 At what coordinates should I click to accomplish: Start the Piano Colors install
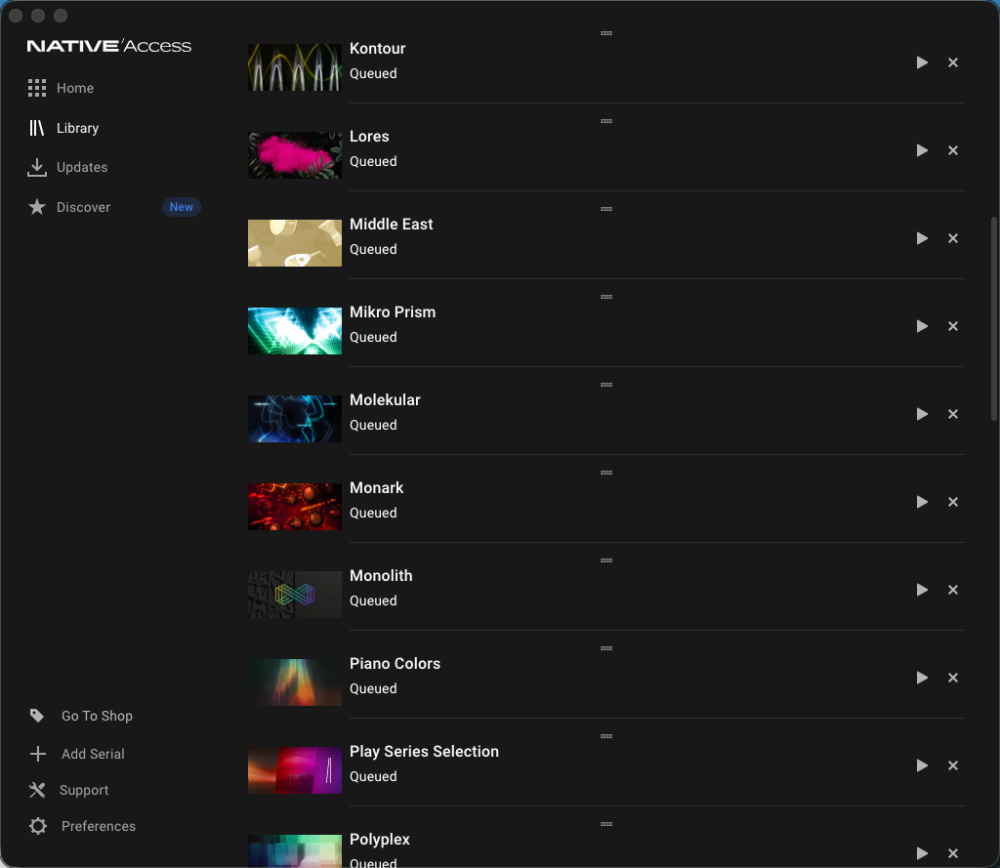pos(922,678)
